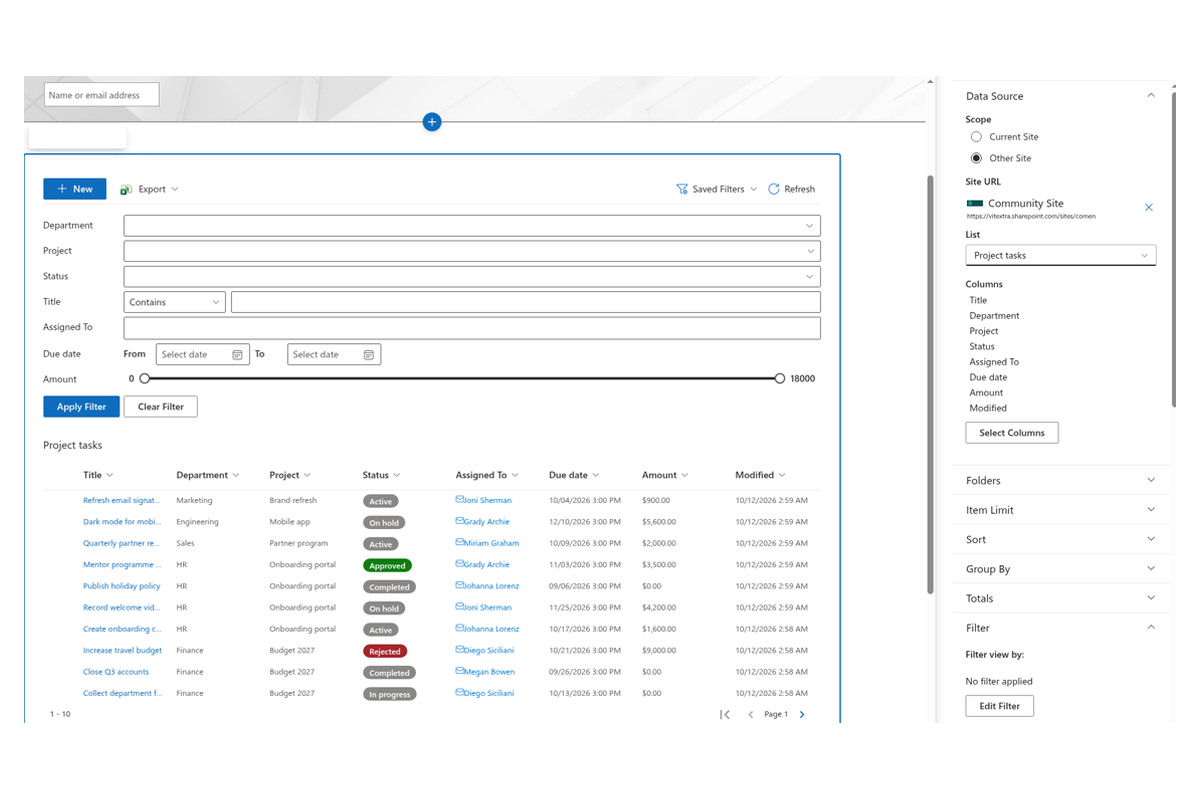Click the page vertical scrollbar

coord(932,385)
